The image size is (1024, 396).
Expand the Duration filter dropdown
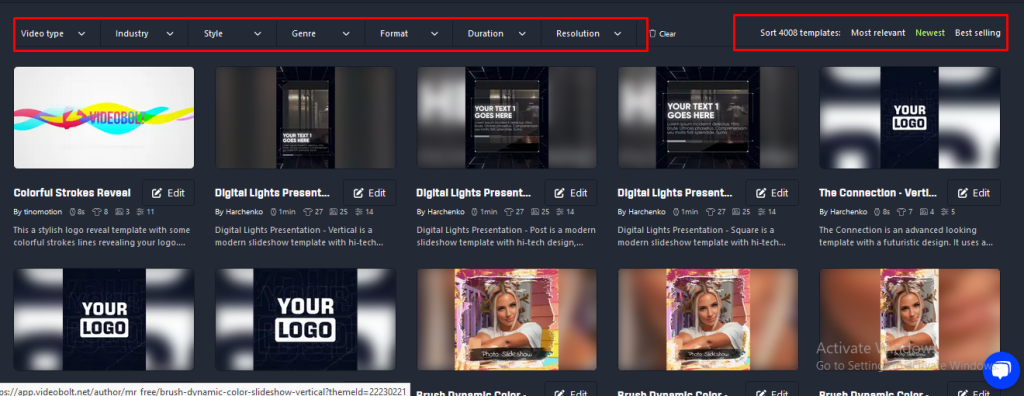point(497,33)
